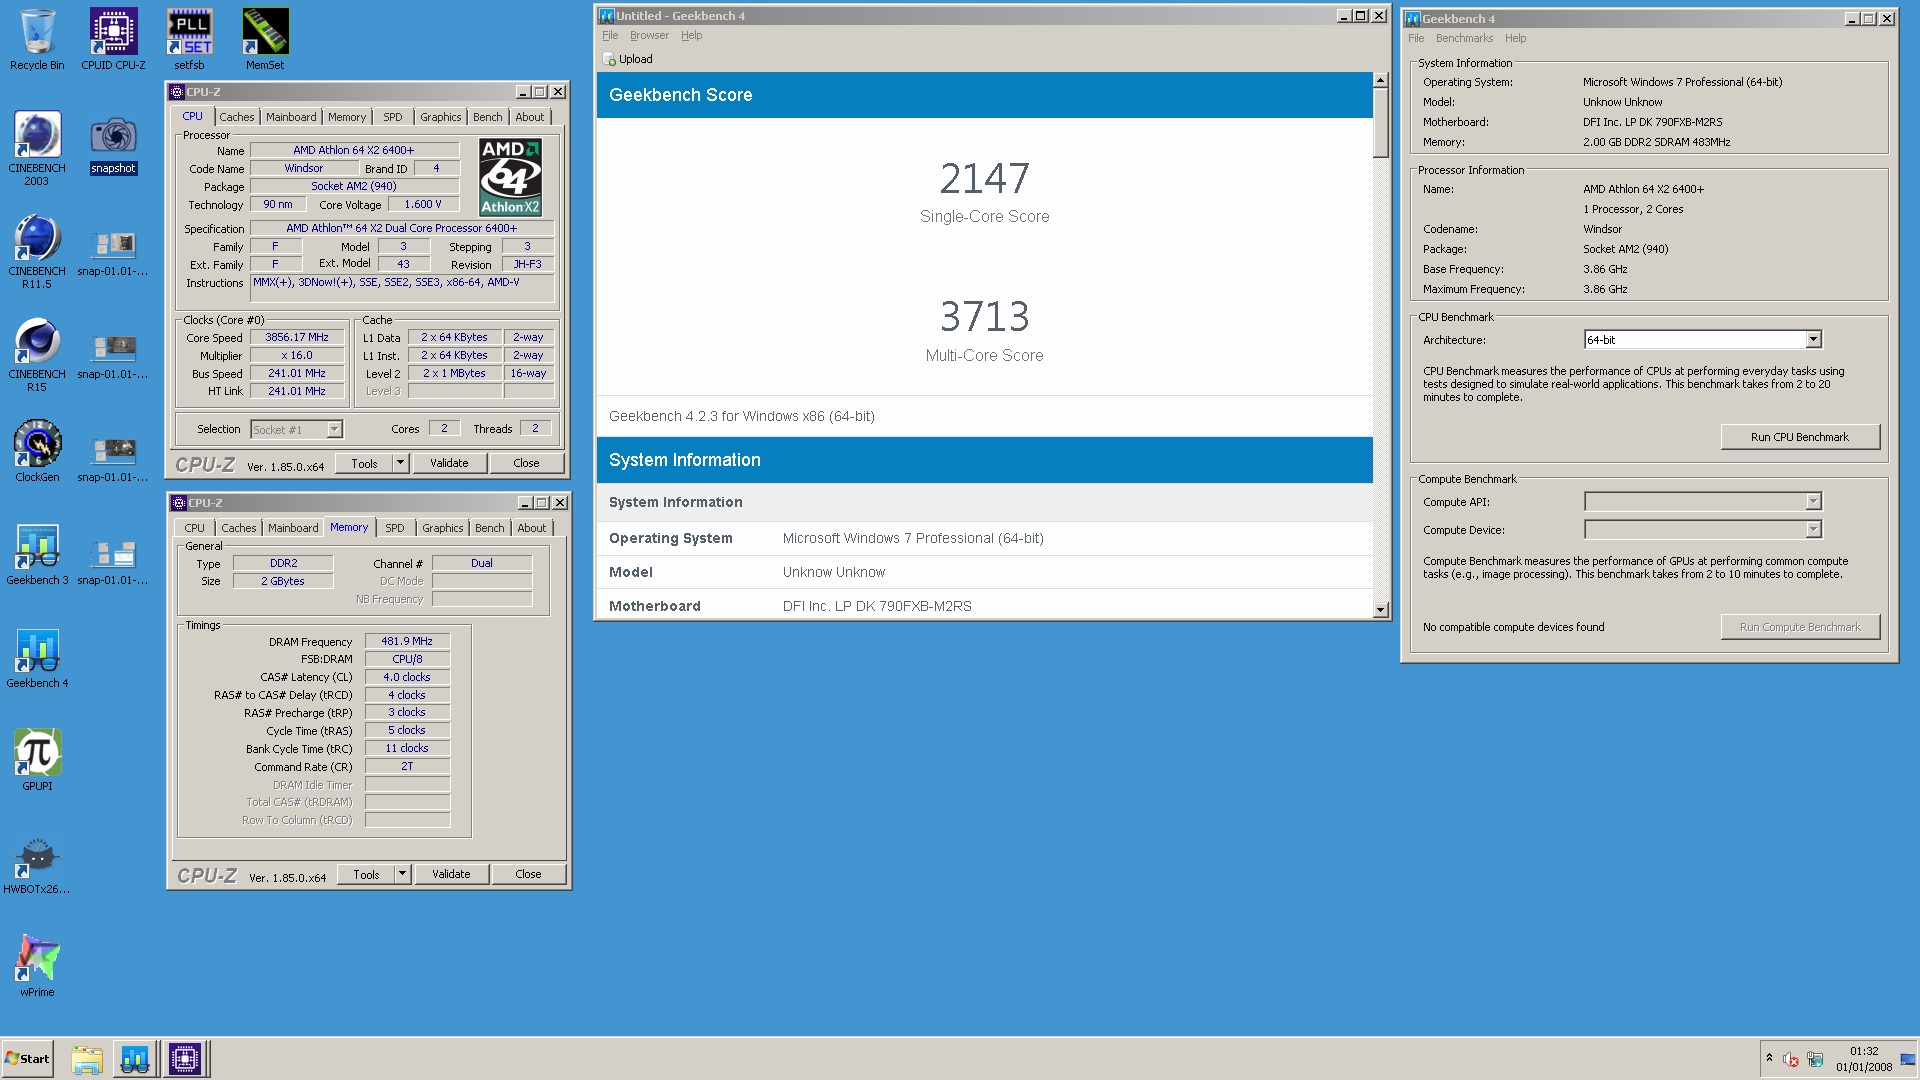This screenshot has height=1080, width=1920.
Task: Expand Tools arrow in lower CPU-Z window
Action: [x=402, y=874]
